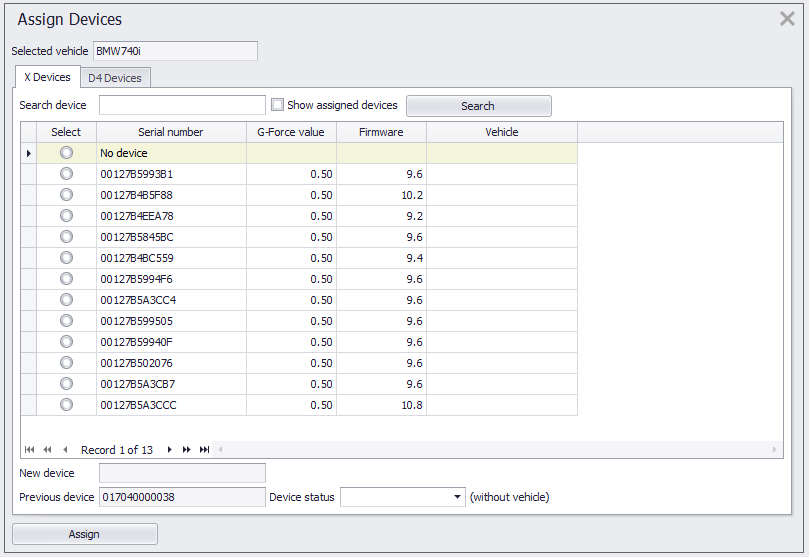Go to next record in navigator
The width and height of the screenshot is (809, 557).
[x=169, y=450]
